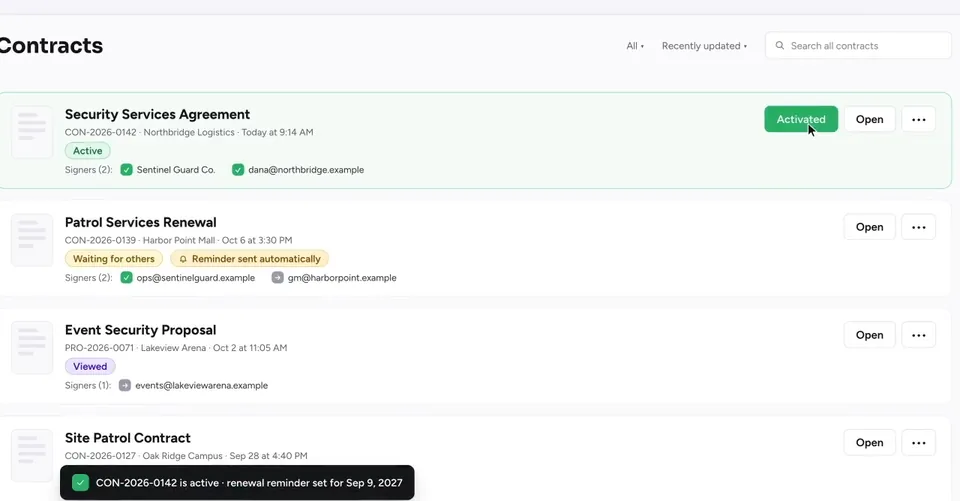Image resolution: width=960 pixels, height=501 pixels.
Task: Open the Security Services Agreement contract
Action: tap(869, 119)
